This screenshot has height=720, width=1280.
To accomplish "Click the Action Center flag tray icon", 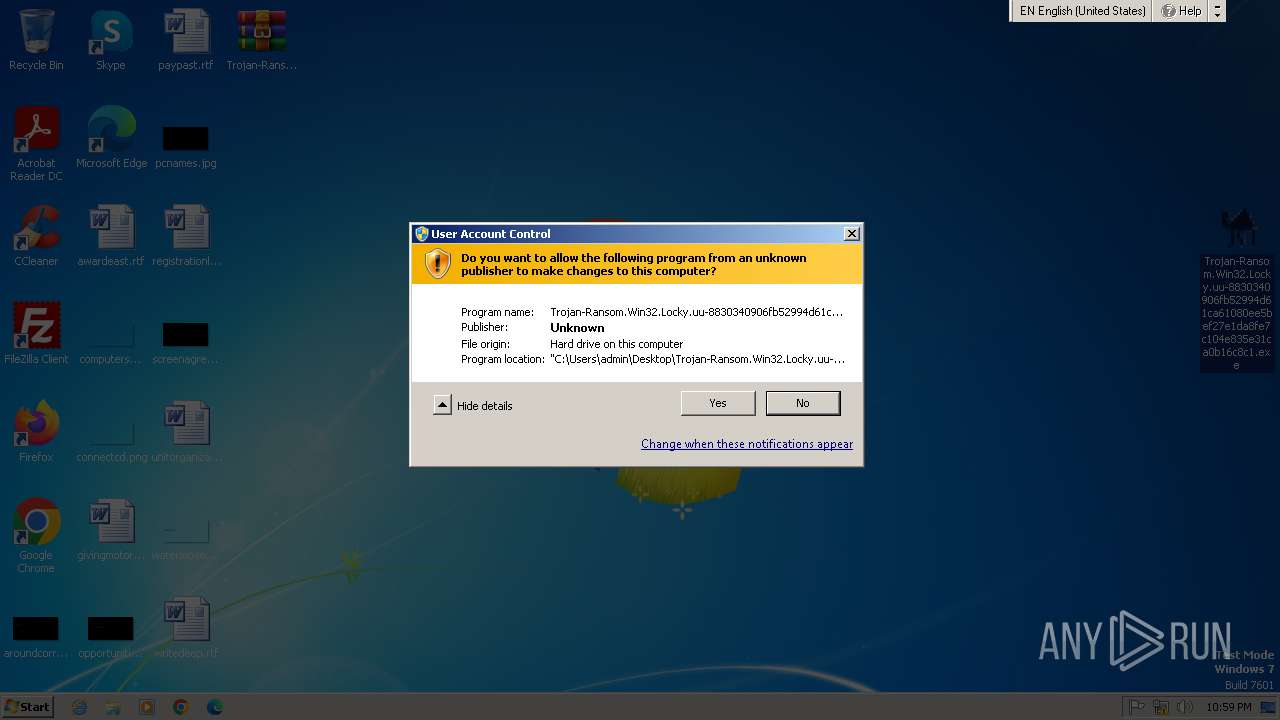I will (x=1137, y=707).
